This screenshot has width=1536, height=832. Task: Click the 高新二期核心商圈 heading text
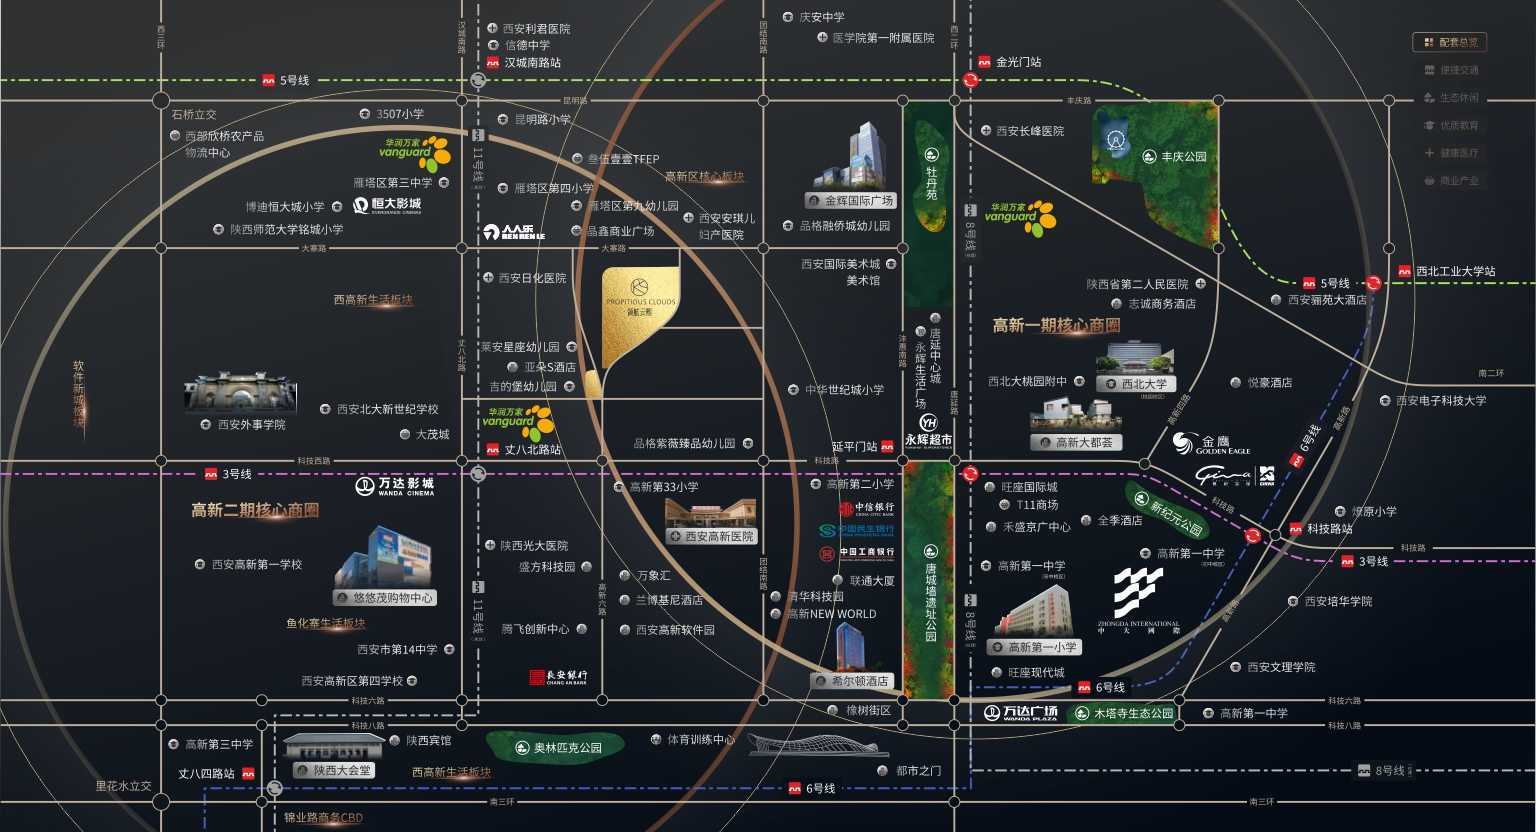click(255, 510)
